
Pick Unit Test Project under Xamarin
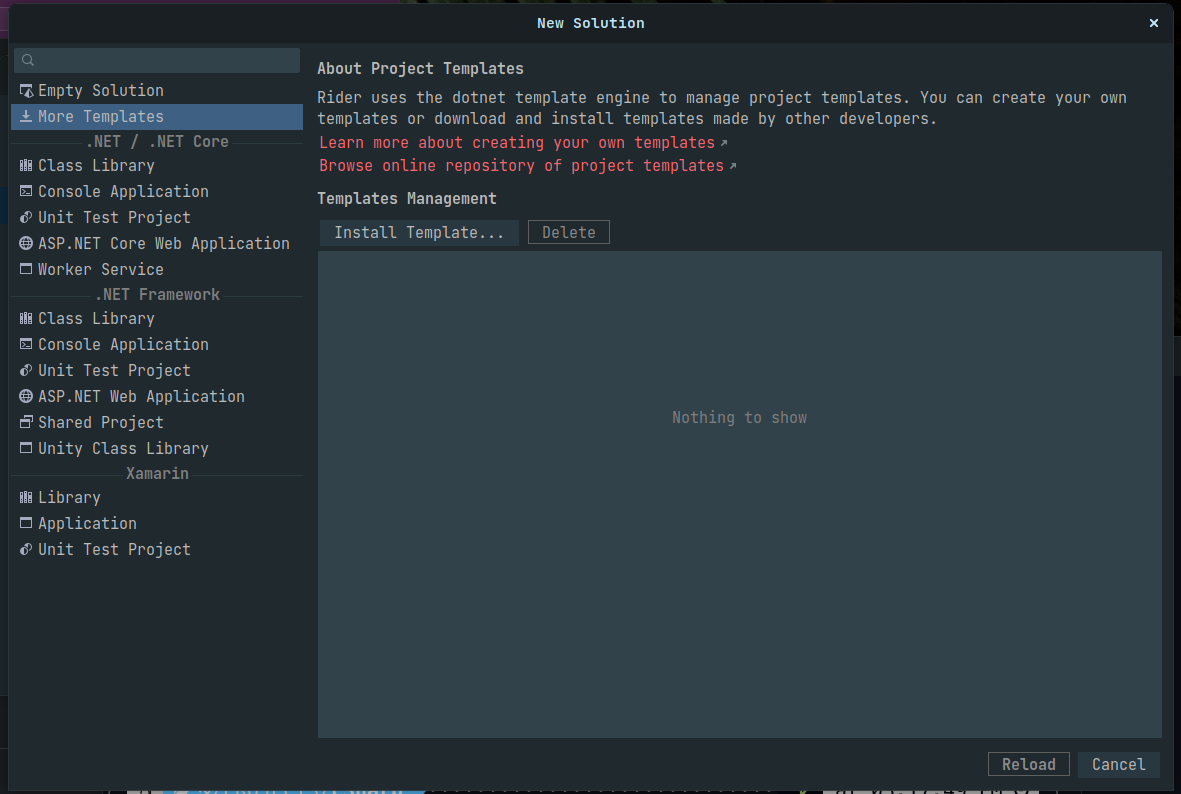pyautogui.click(x=157, y=549)
